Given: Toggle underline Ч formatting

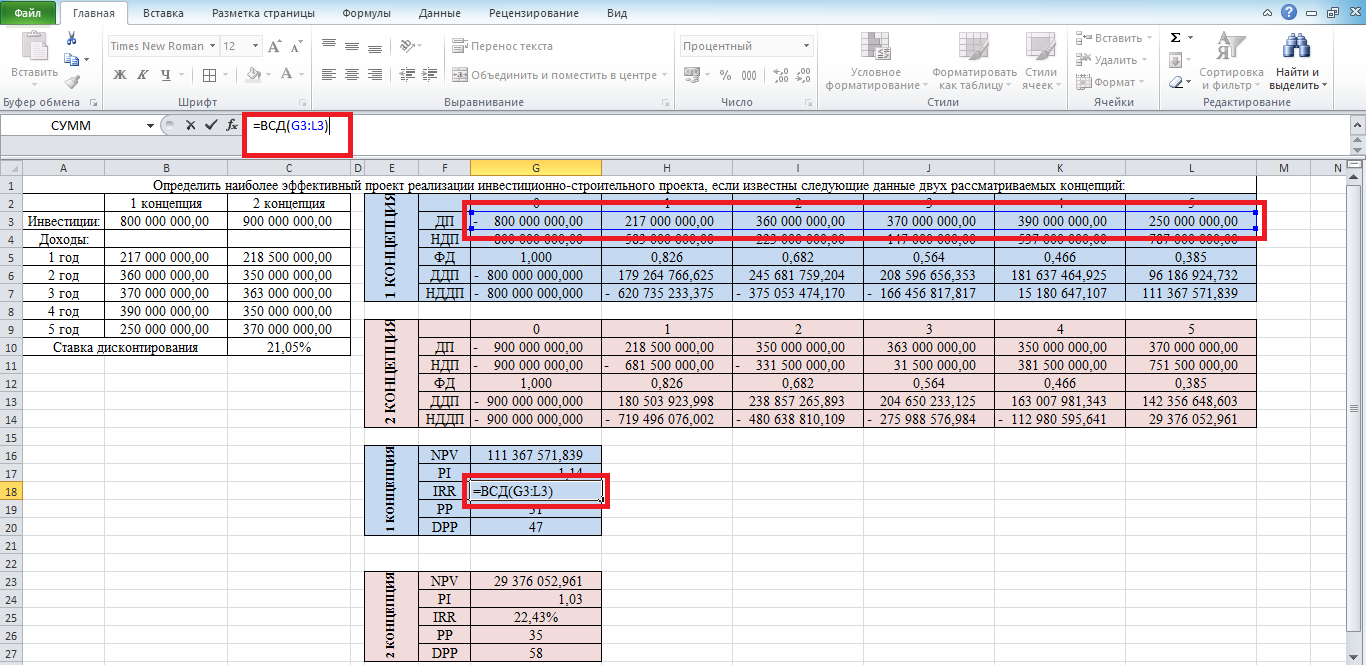Looking at the screenshot, I should point(165,75).
